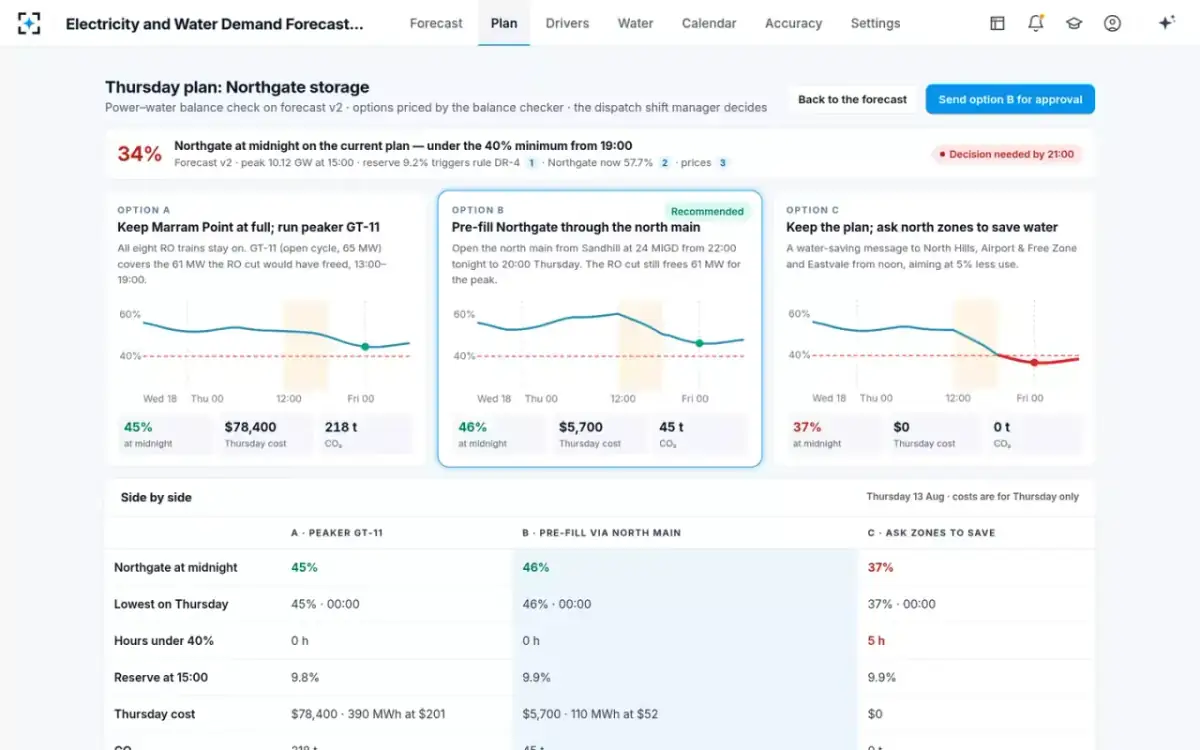Click the red 5 h cell in table
This screenshot has width=1200, height=750.
876,641
